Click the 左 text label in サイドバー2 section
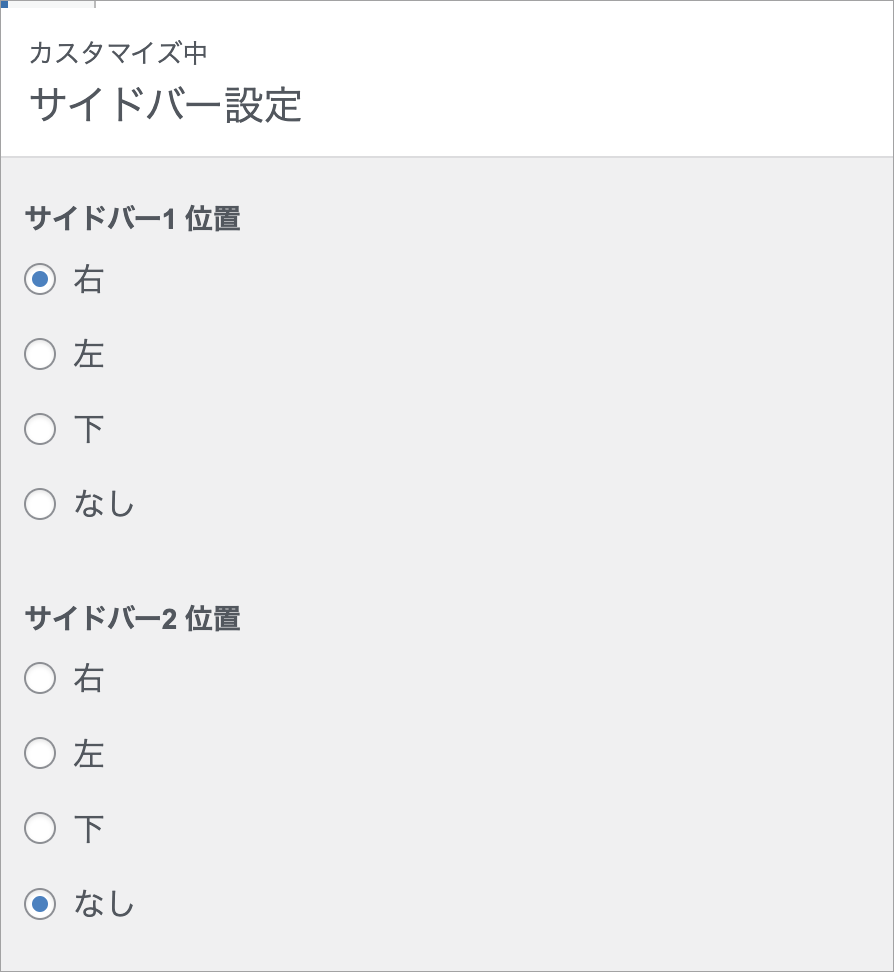 pos(88,753)
